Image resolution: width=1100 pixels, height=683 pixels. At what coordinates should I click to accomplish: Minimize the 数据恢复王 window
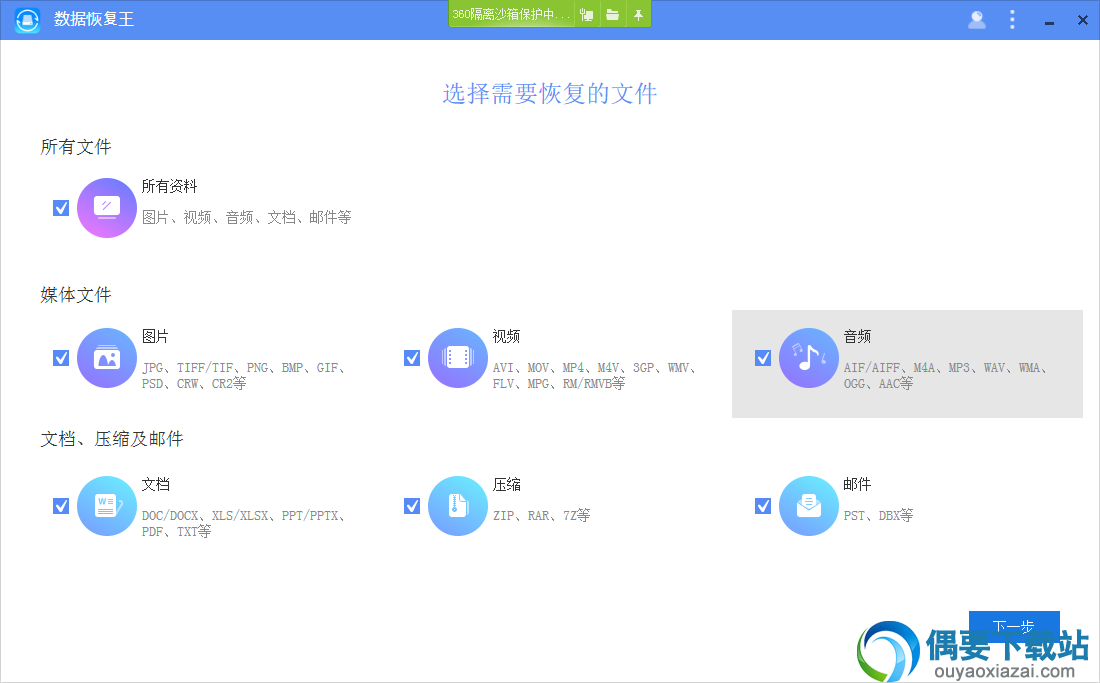pos(1049,23)
